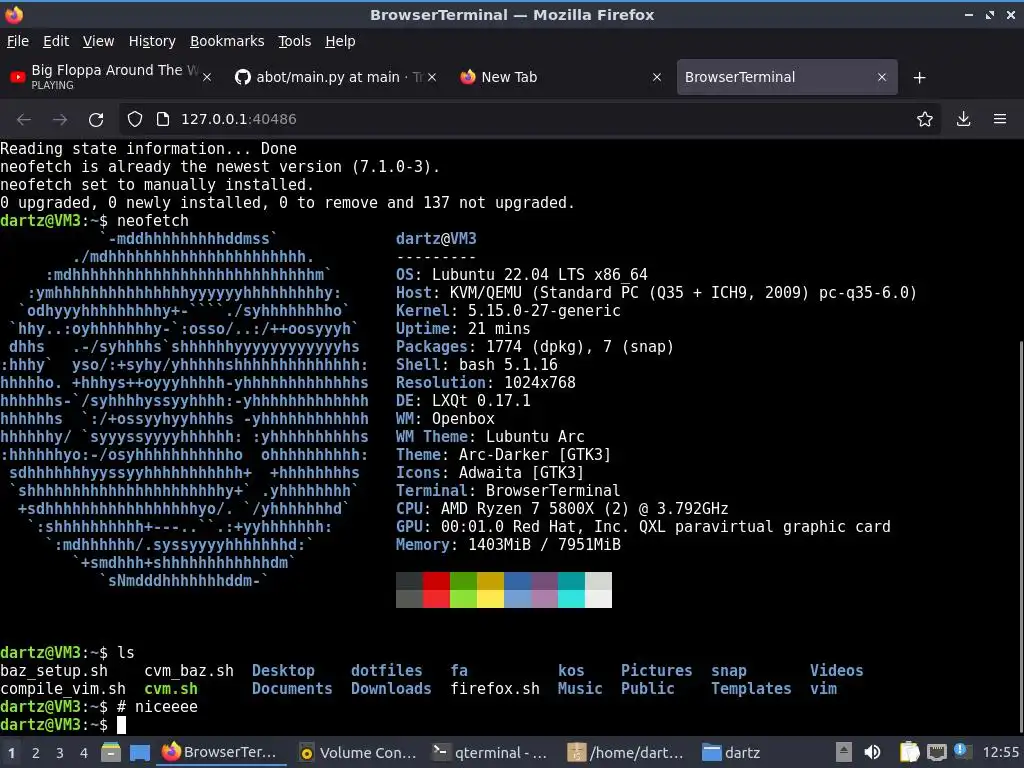Click the text 'cvm_baz.sh' in ls output

[189, 671]
